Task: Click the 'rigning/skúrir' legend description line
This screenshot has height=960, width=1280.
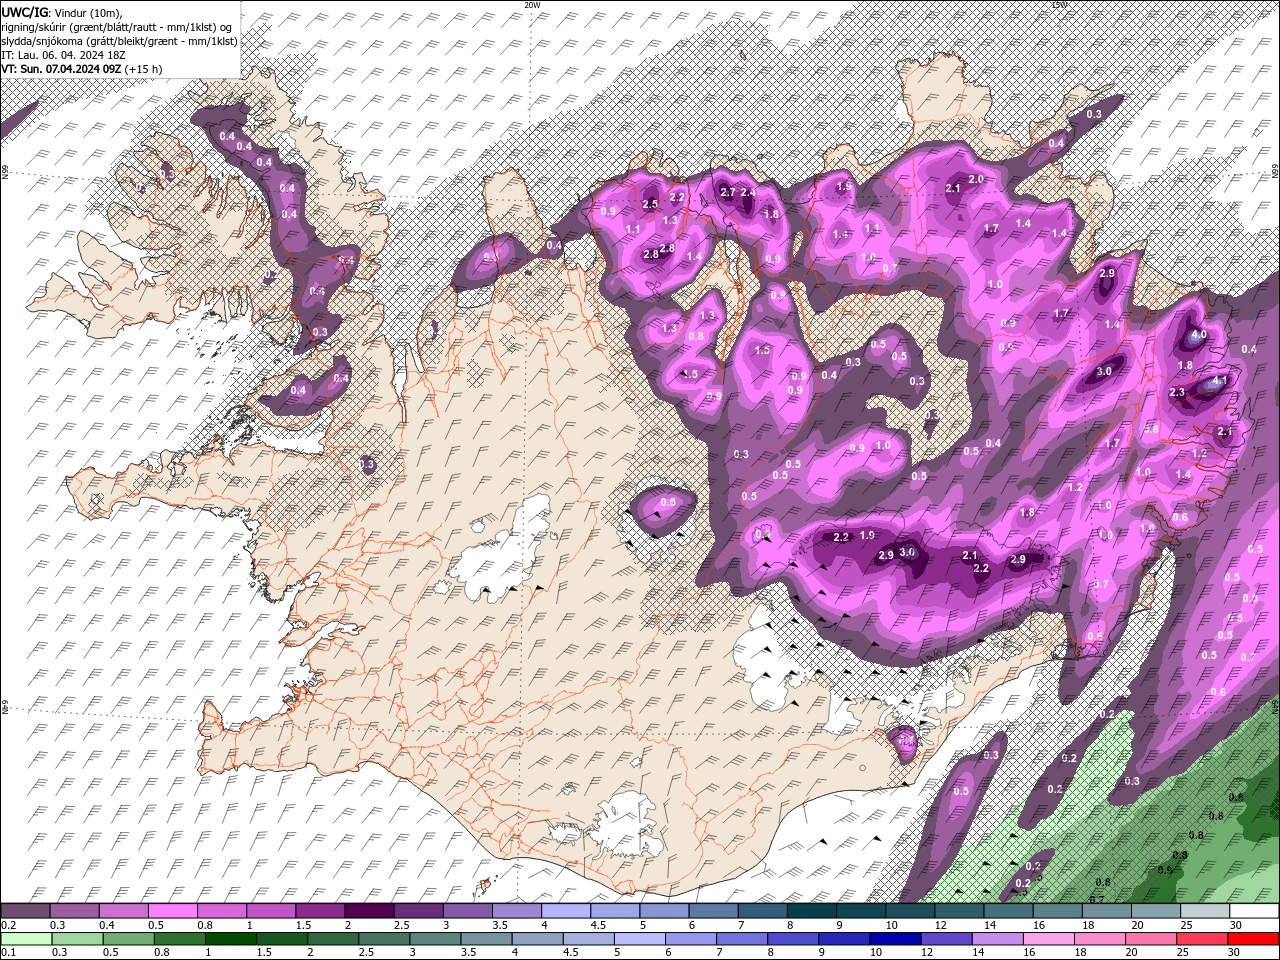Action: pos(116,26)
